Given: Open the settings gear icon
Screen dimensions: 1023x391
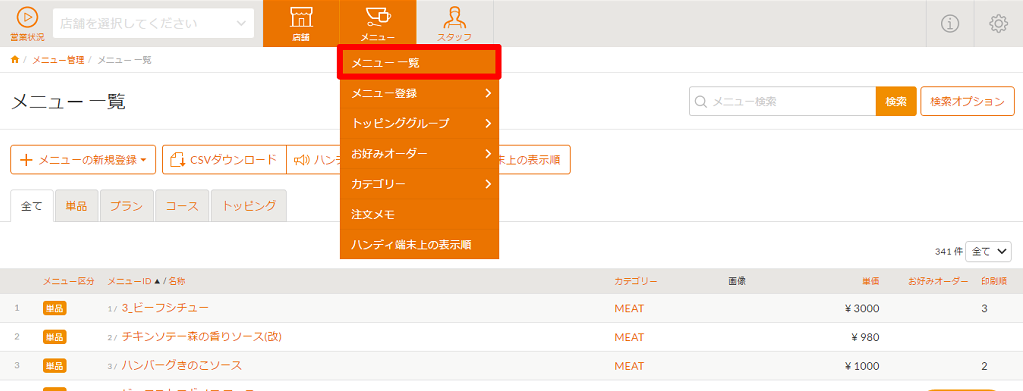Looking at the screenshot, I should click(998, 23).
